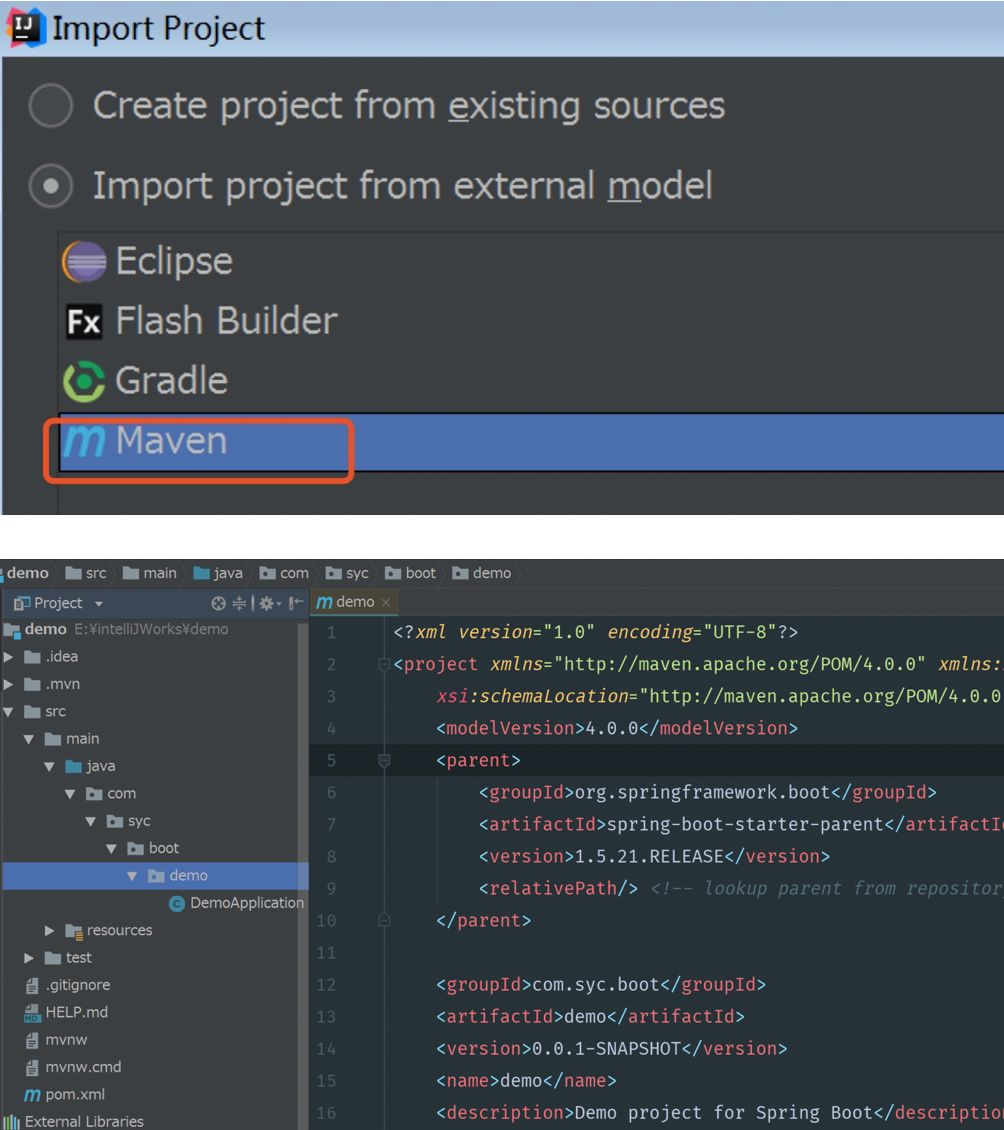
Task: Select the .mvn folder icon
Action: (32, 684)
